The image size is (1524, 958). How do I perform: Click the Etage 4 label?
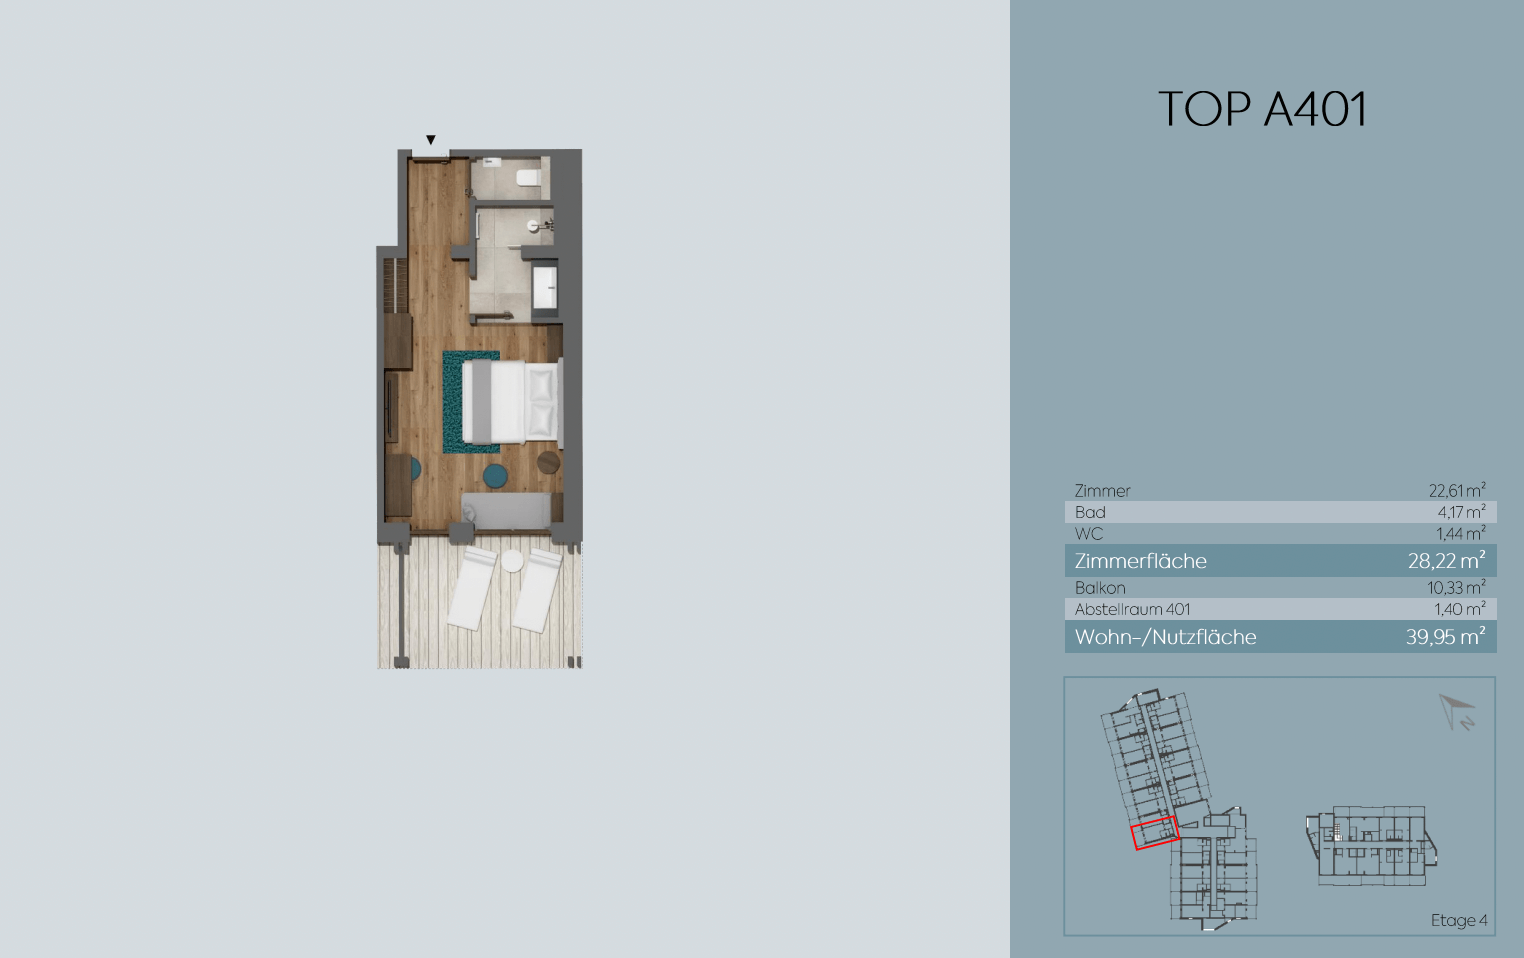click(x=1459, y=920)
